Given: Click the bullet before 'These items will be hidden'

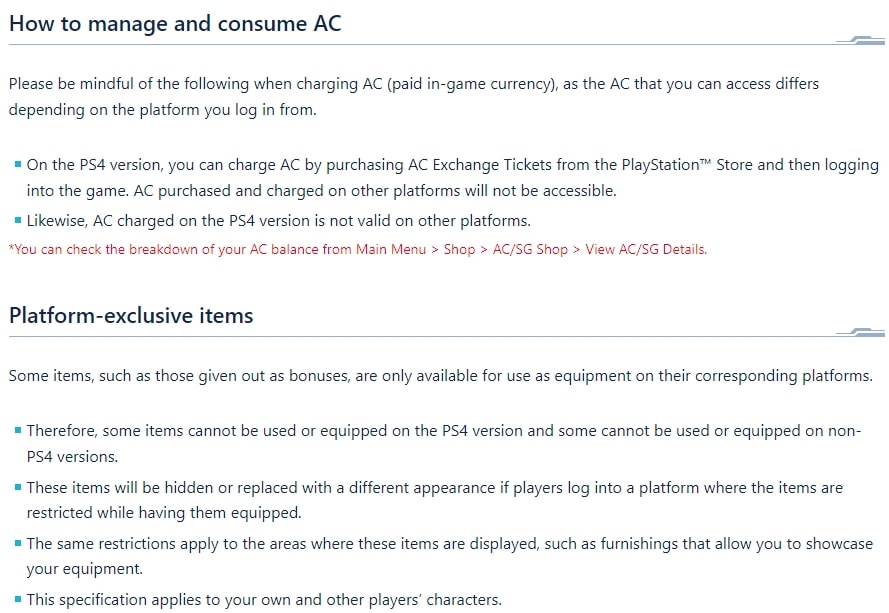Looking at the screenshot, I should (18, 487).
